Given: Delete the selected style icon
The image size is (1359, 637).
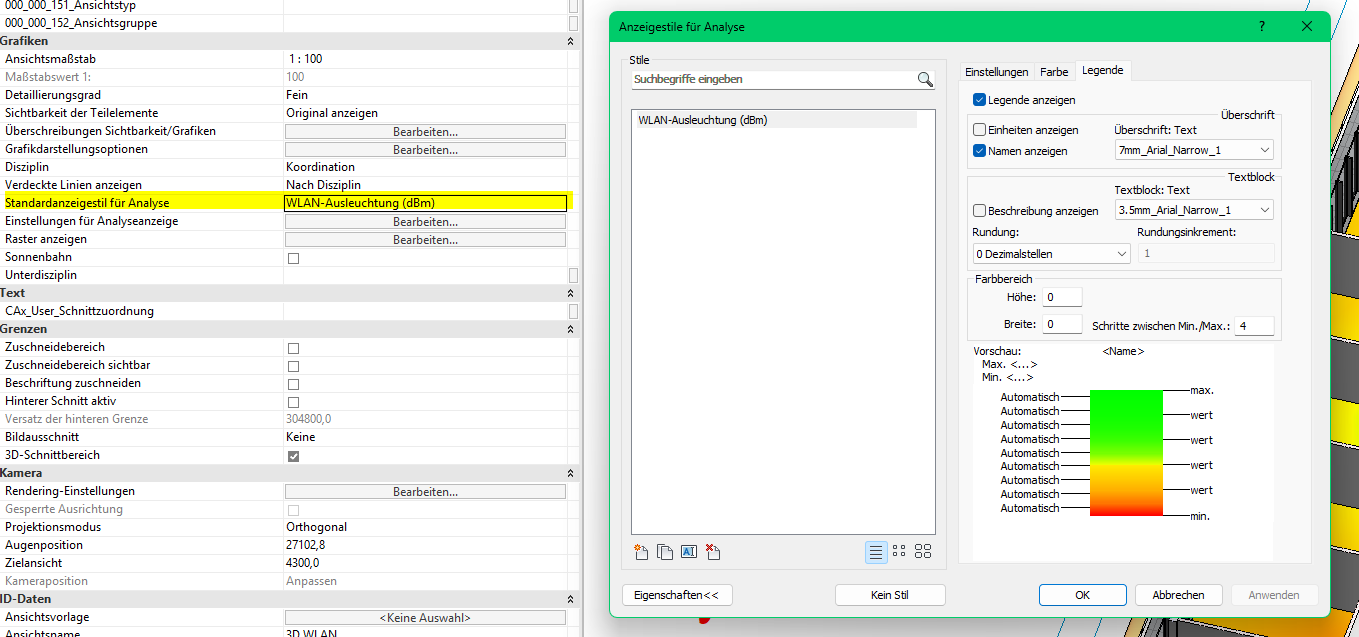Looking at the screenshot, I should coord(713,552).
